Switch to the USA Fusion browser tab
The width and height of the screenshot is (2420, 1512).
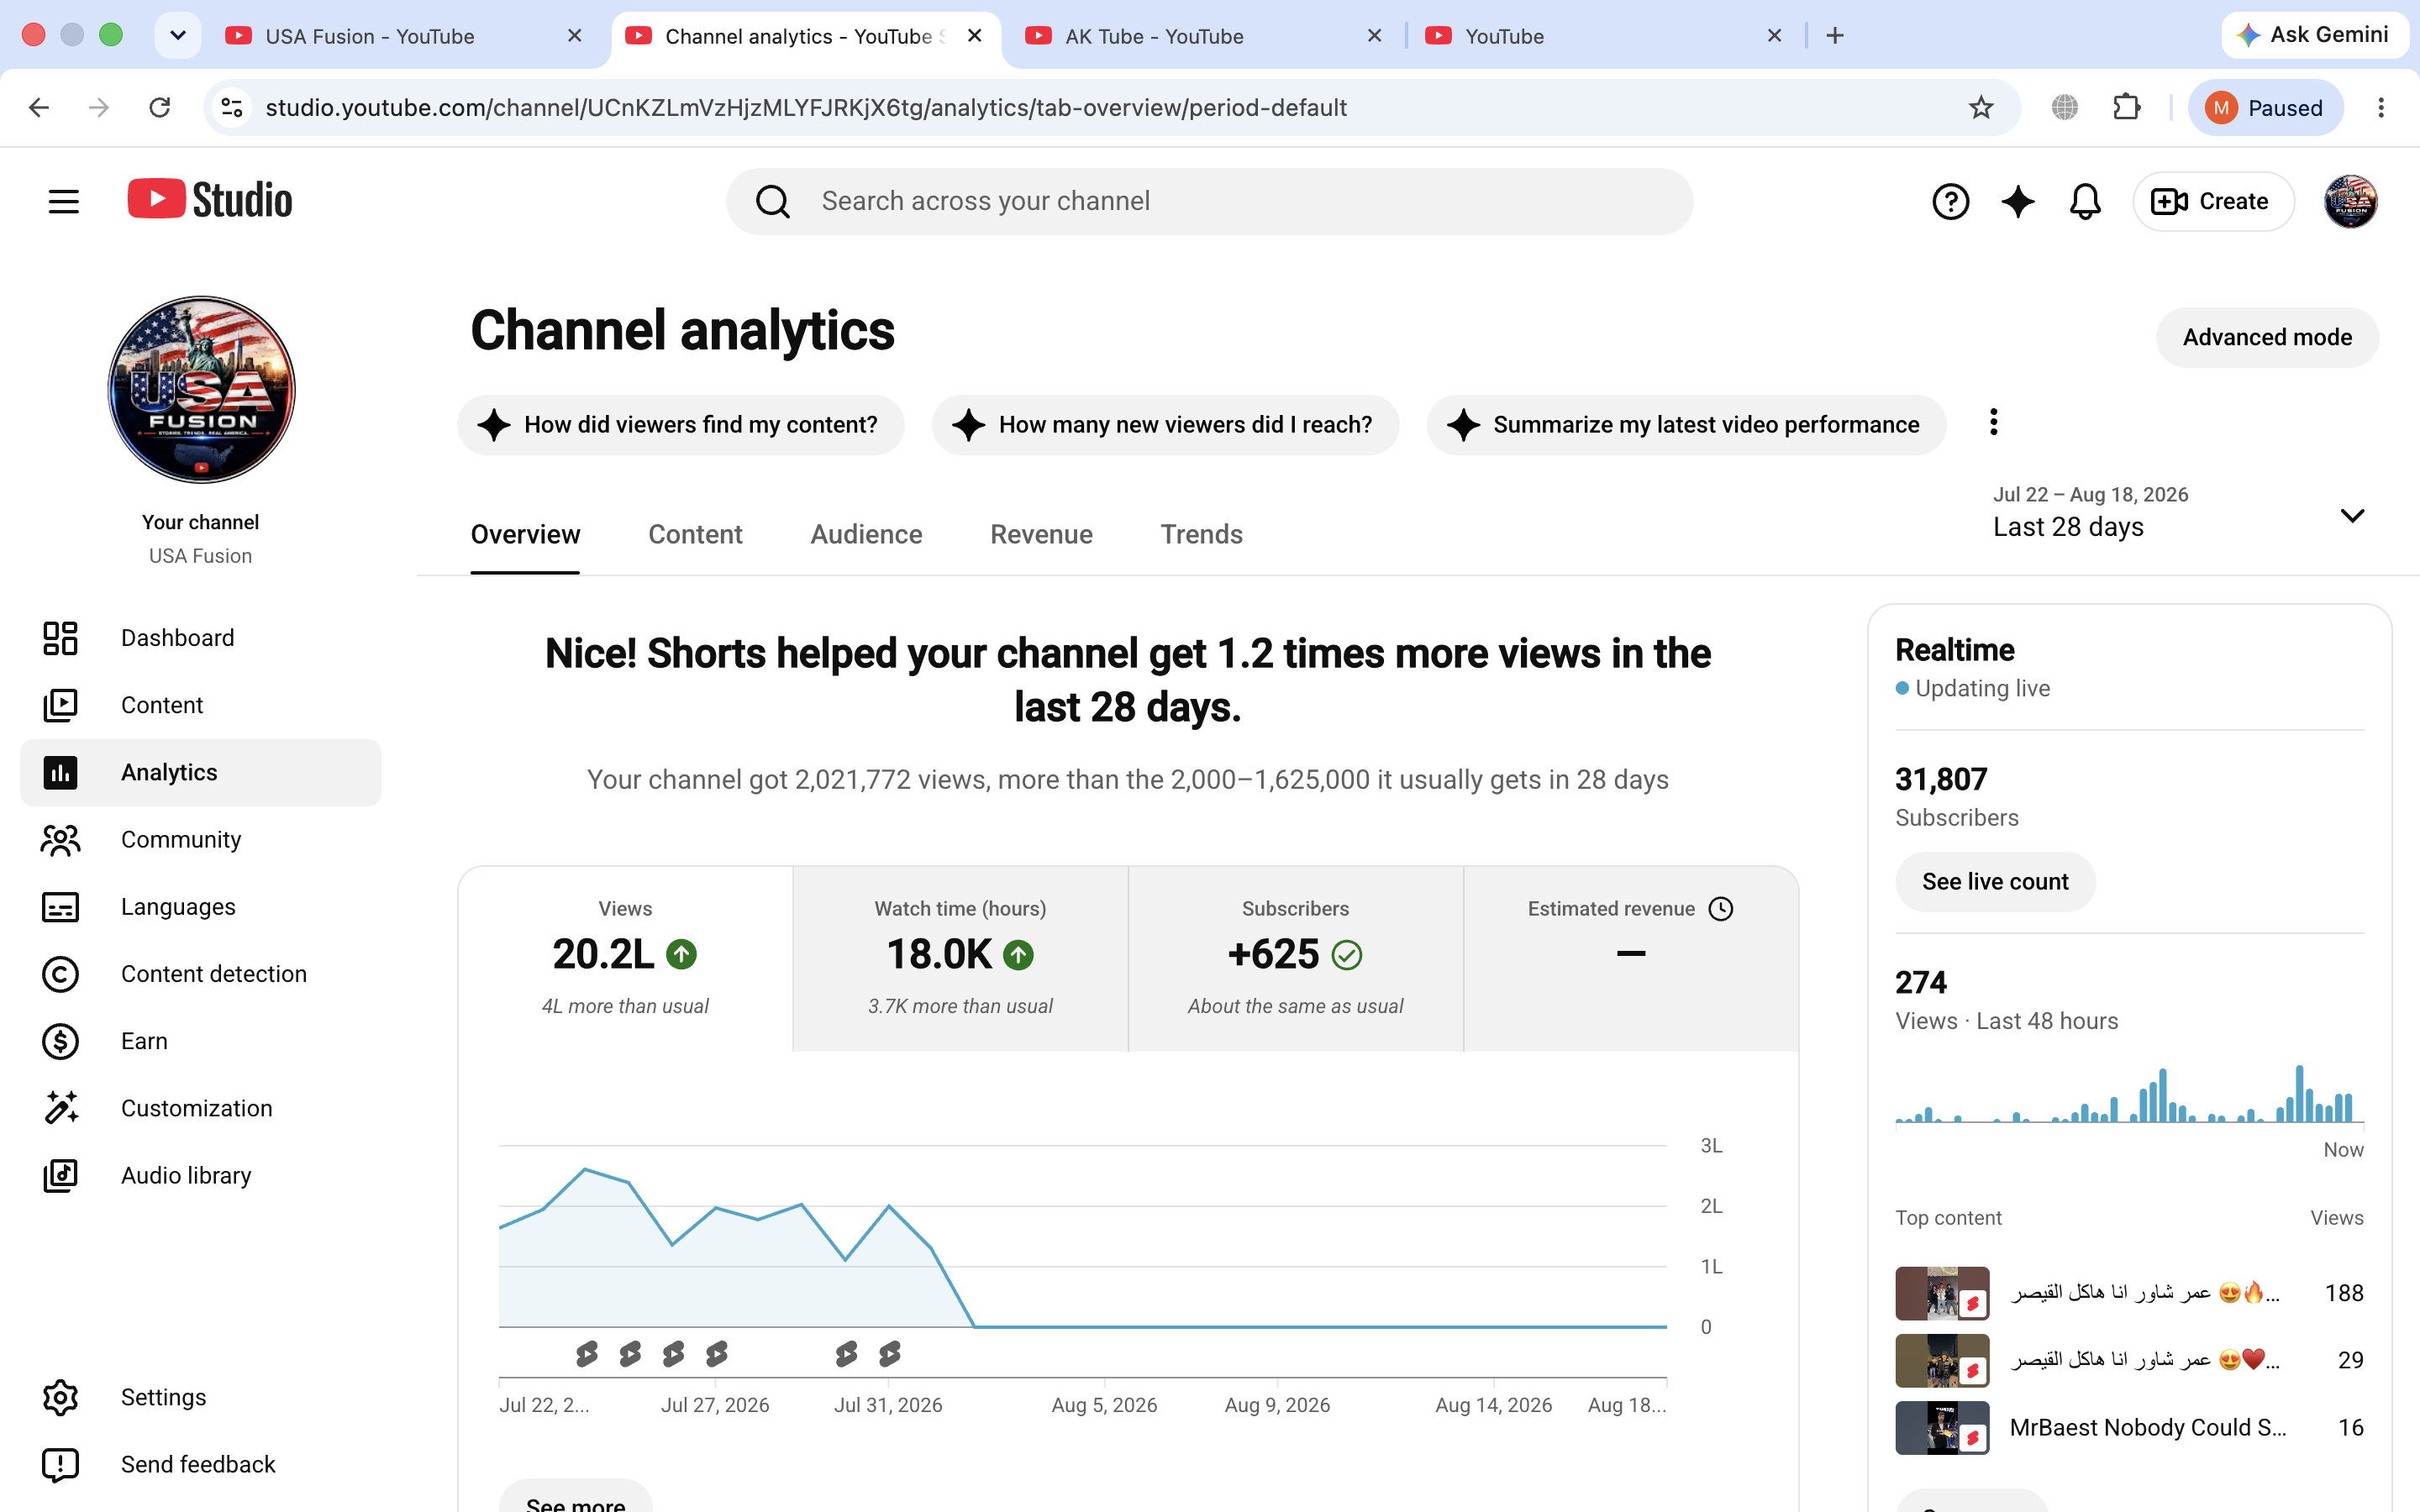tap(404, 36)
